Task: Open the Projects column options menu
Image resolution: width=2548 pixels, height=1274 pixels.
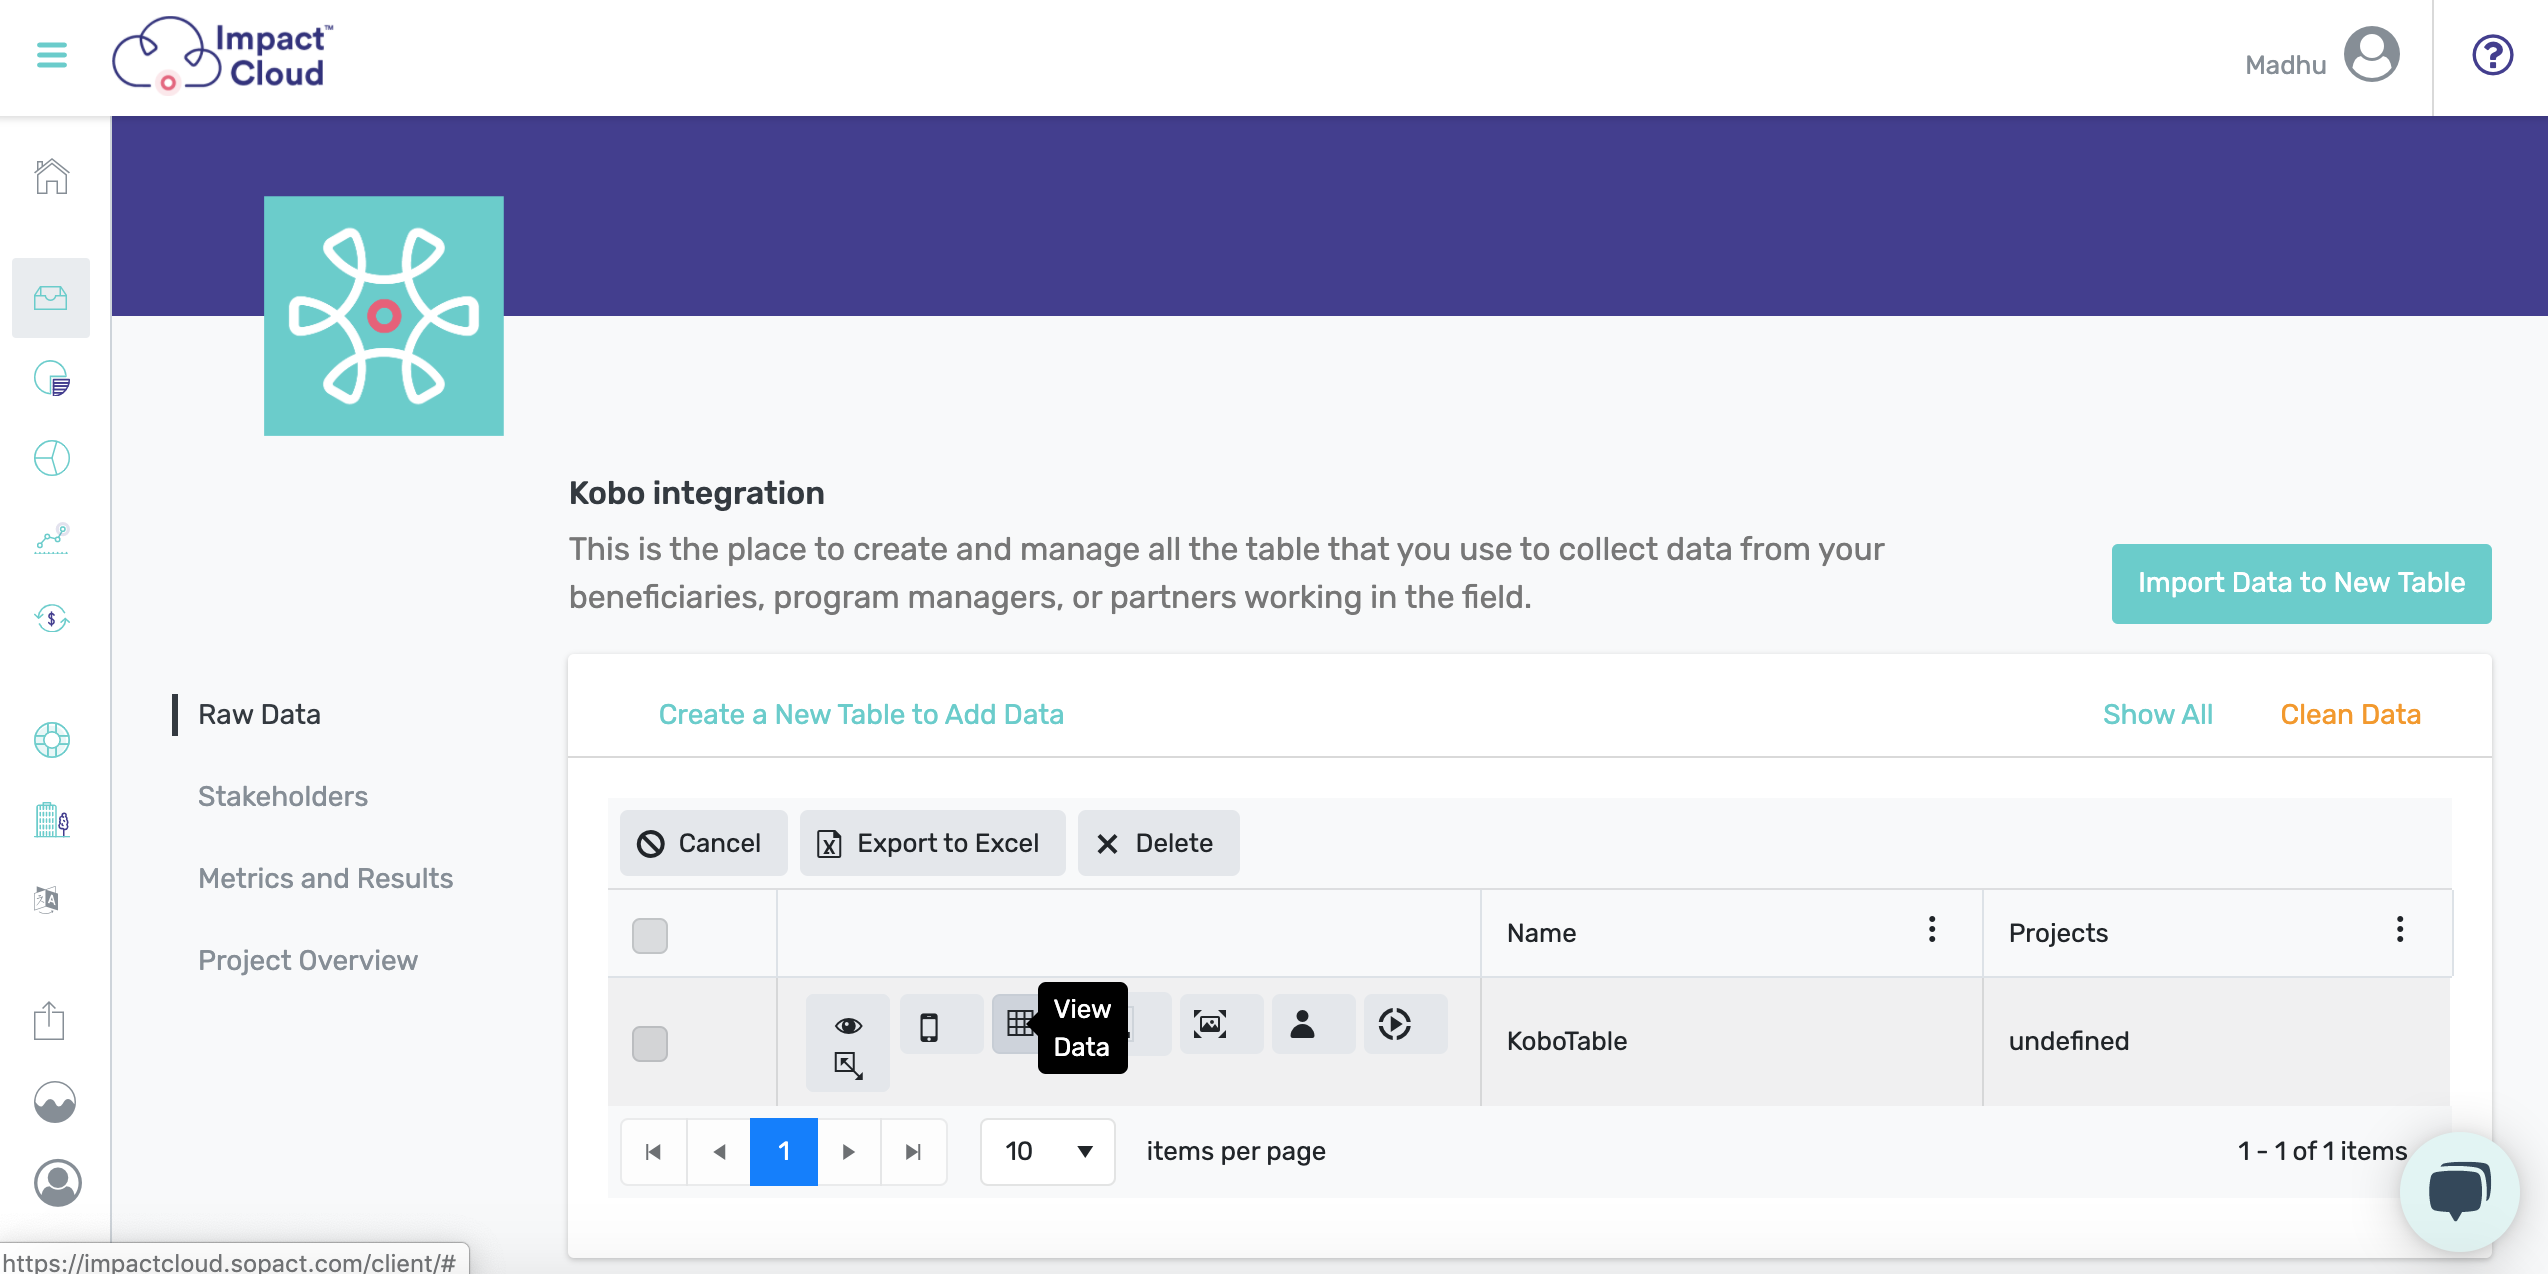Action: pos(2400,930)
